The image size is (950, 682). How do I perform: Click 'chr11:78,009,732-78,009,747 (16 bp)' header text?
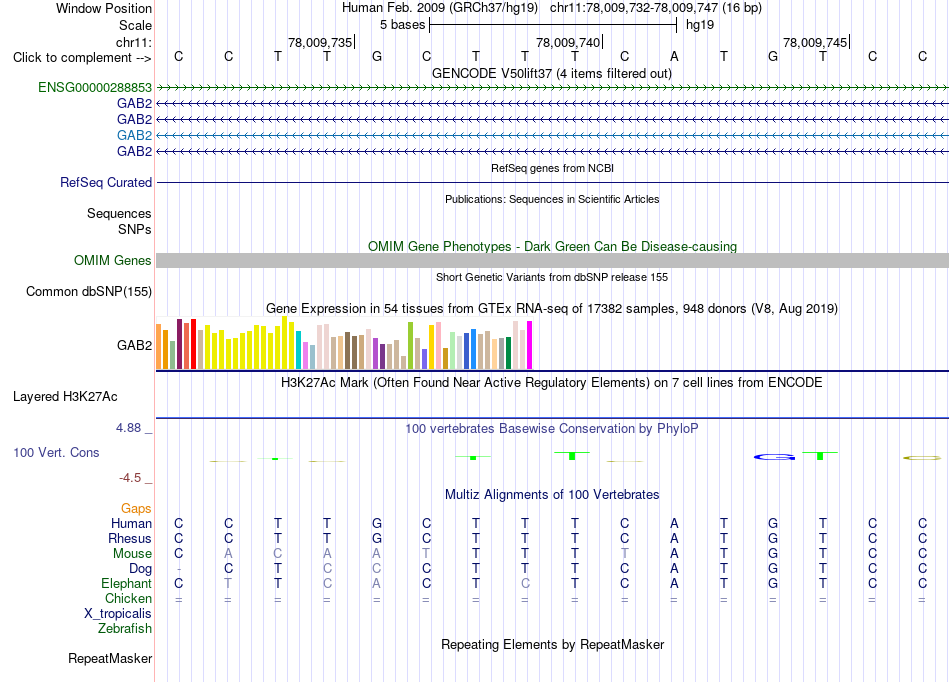click(656, 8)
